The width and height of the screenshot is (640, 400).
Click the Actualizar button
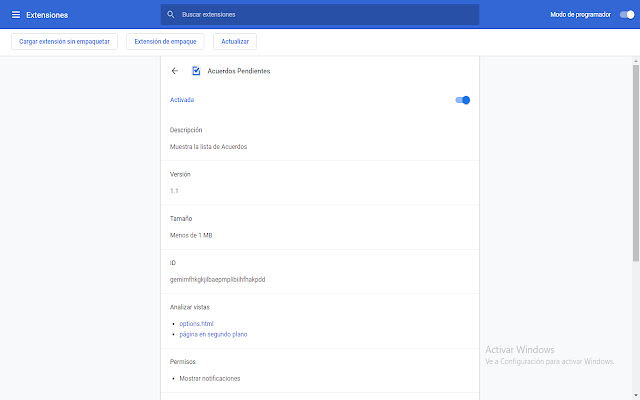[x=235, y=42]
